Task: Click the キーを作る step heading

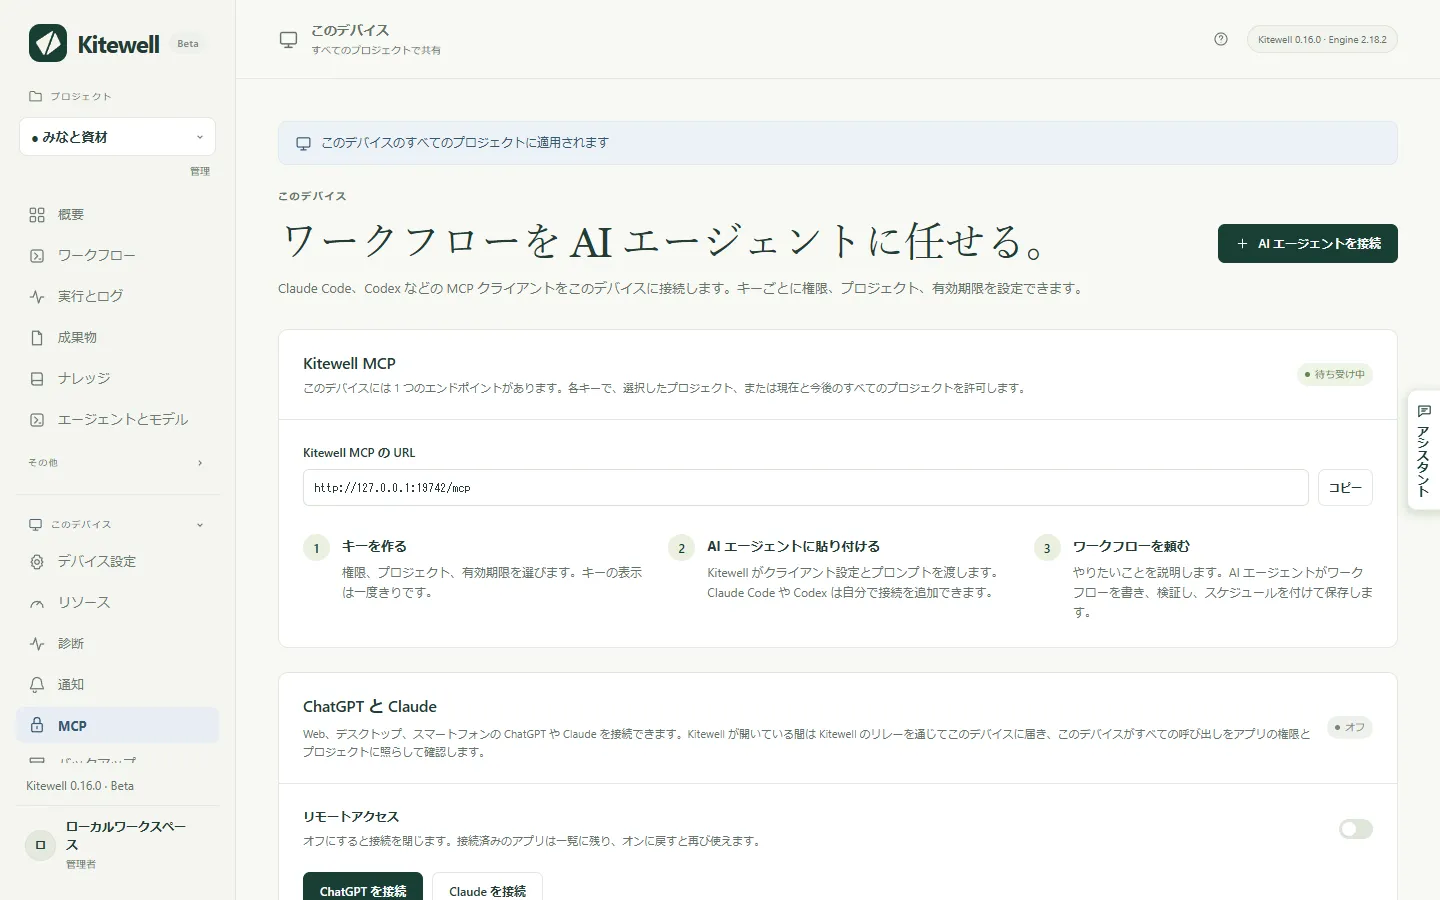Action: click(374, 547)
